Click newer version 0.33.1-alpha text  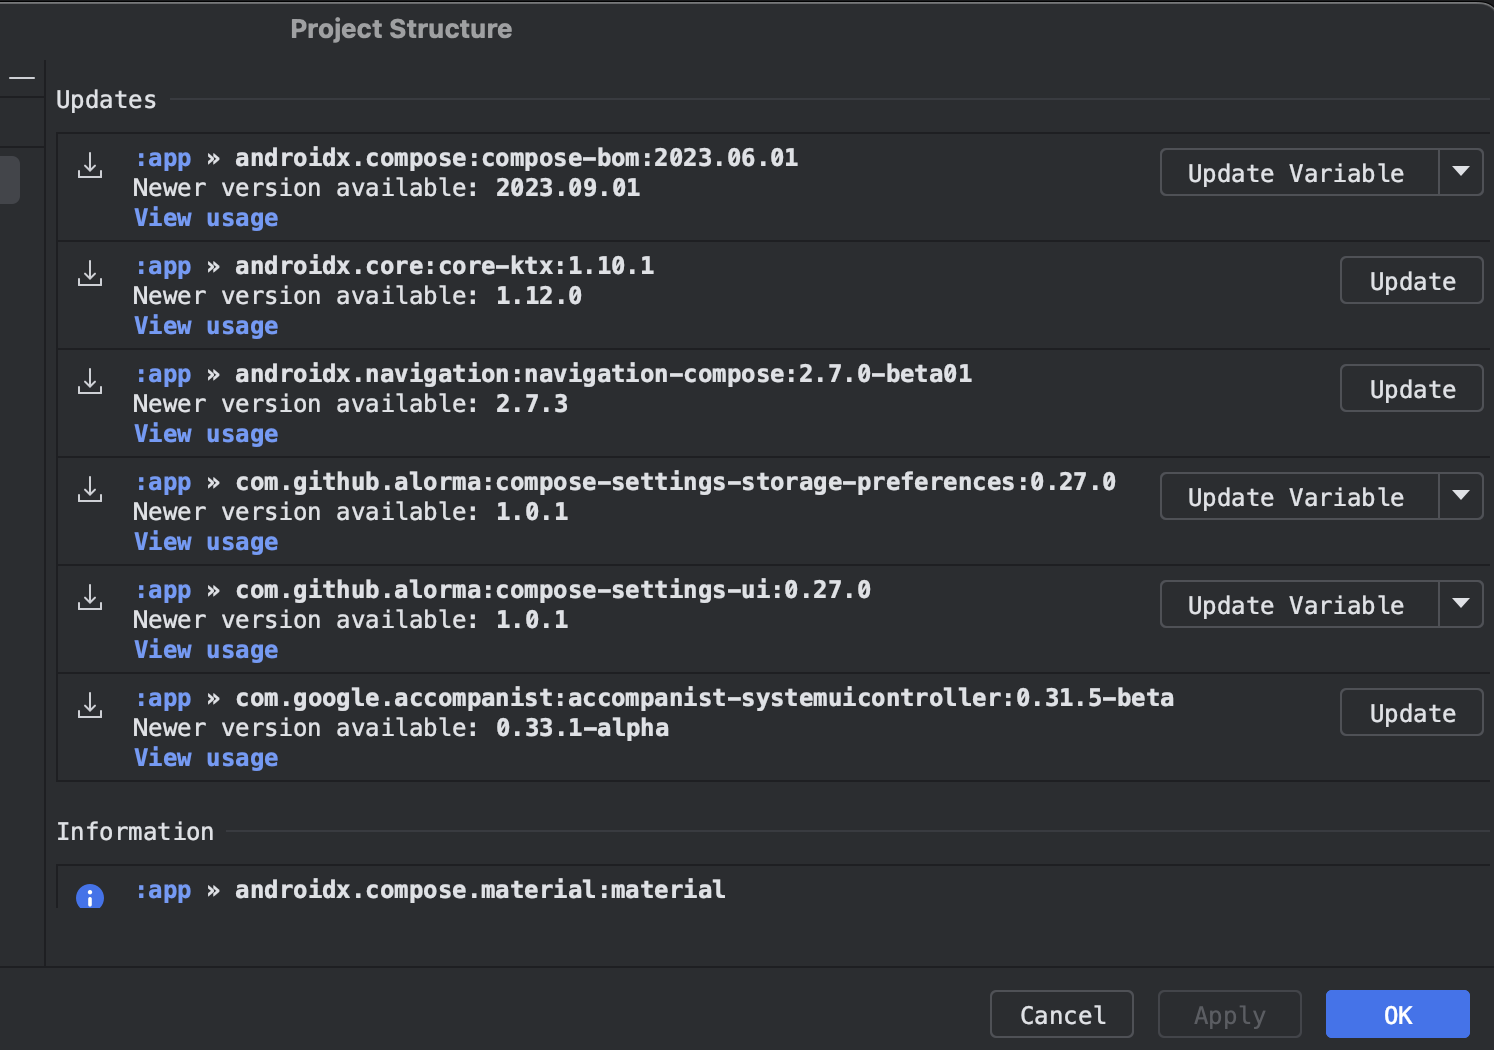click(582, 728)
